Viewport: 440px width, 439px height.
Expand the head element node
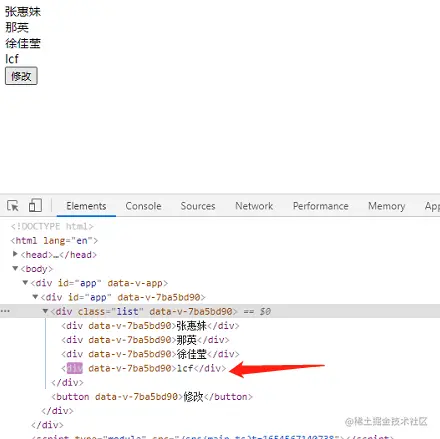pyautogui.click(x=15, y=254)
